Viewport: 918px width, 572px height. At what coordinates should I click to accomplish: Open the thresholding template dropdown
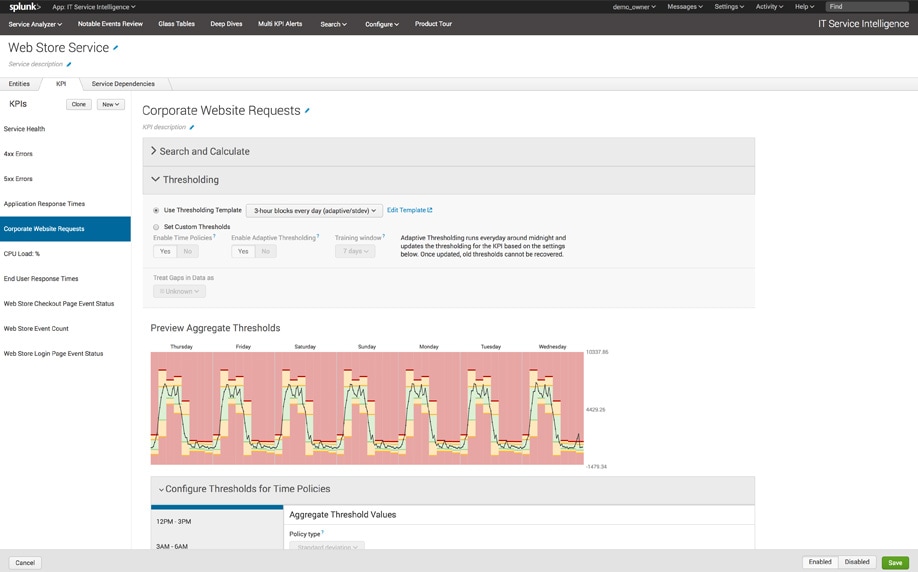pyautogui.click(x=314, y=211)
